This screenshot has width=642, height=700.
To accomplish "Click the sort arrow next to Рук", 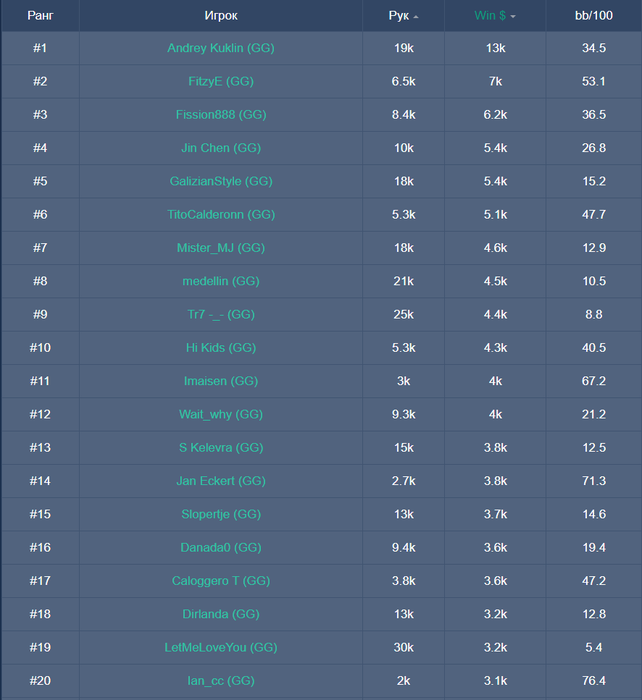I will pos(416,17).
